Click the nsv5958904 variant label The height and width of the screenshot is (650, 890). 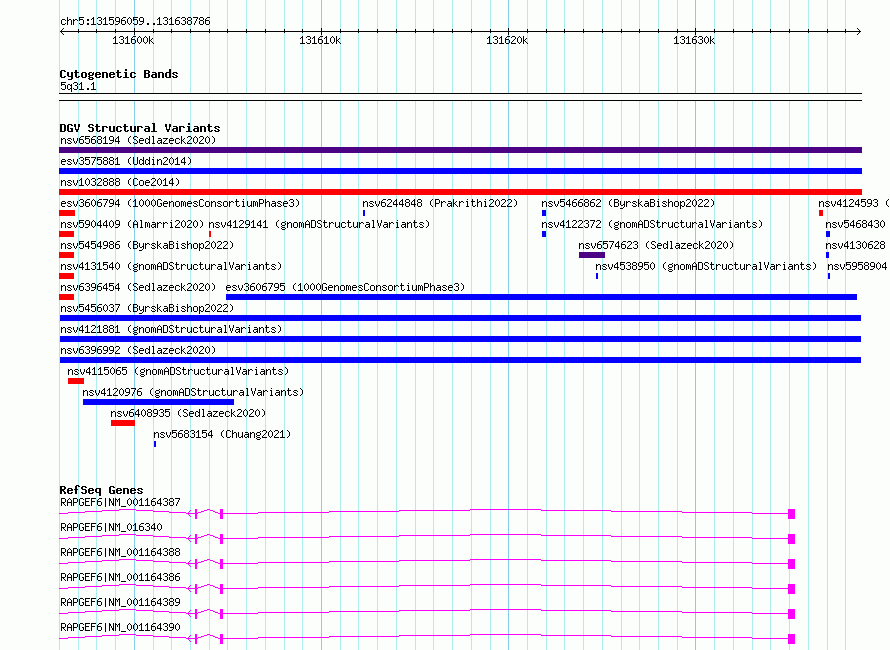click(857, 266)
